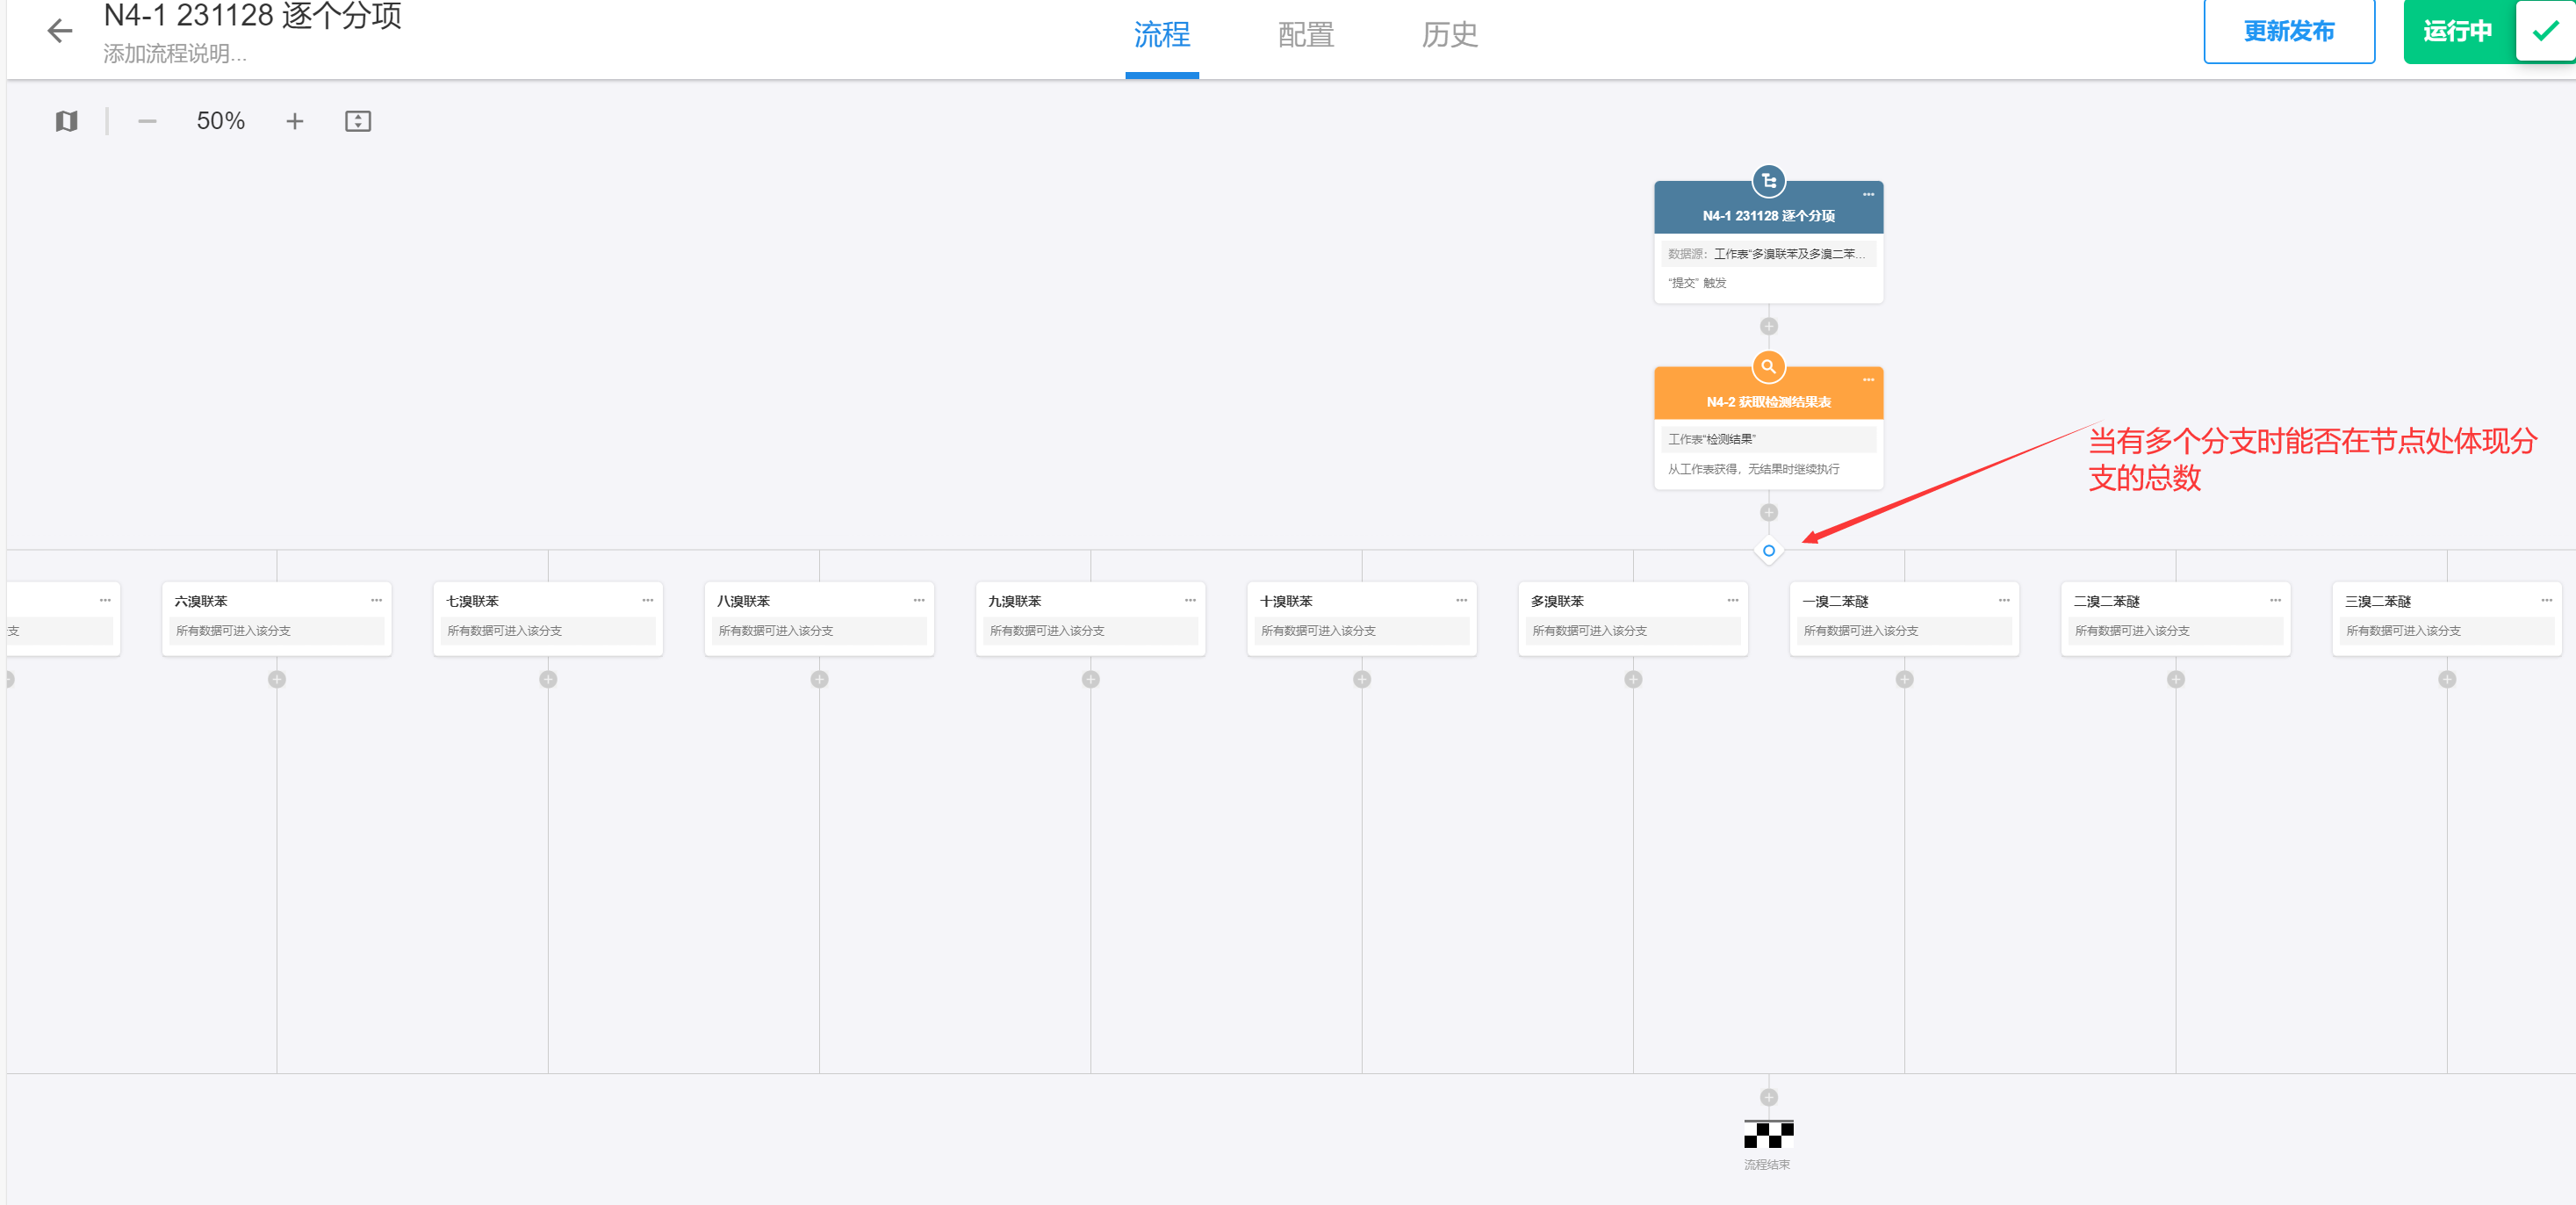Open more options on 多溴联苯 branch
The height and width of the screenshot is (1205, 2576).
pyautogui.click(x=1732, y=600)
